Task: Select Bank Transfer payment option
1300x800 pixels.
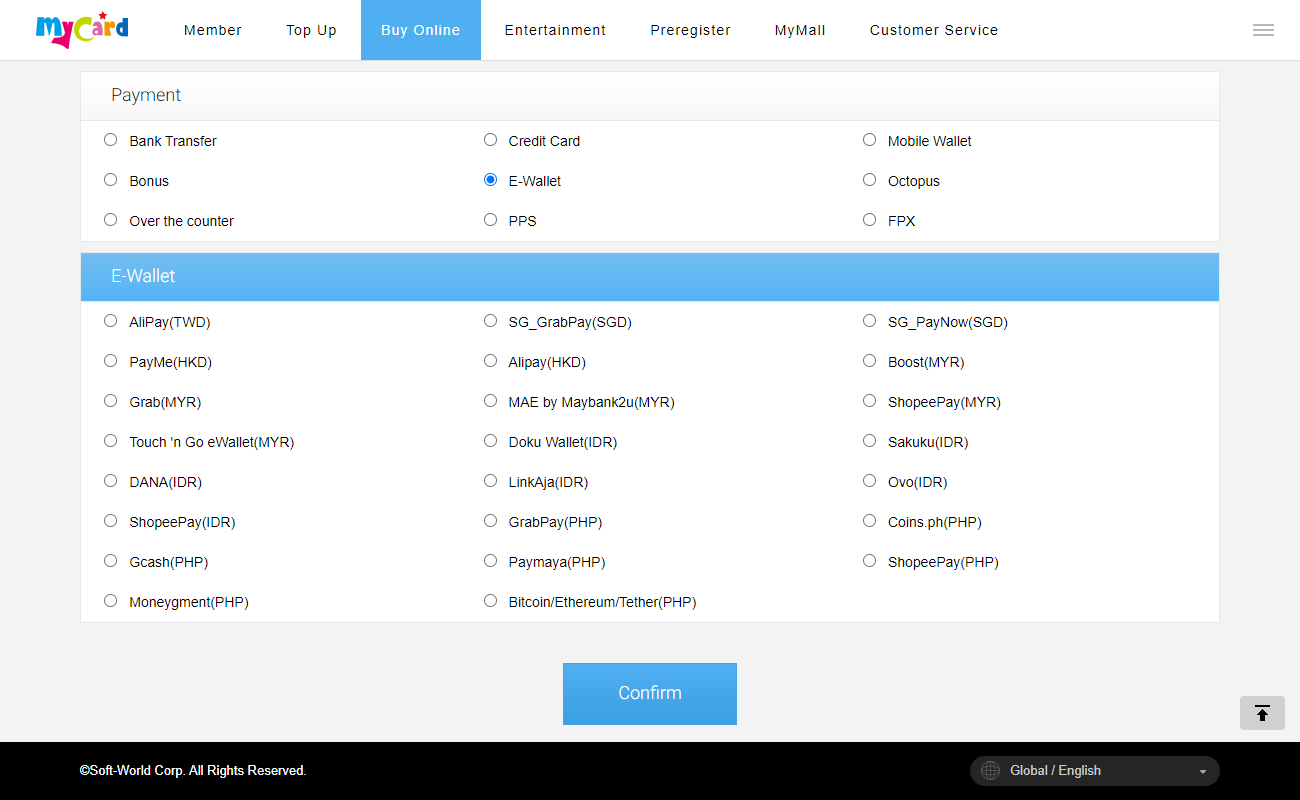Action: coord(111,140)
